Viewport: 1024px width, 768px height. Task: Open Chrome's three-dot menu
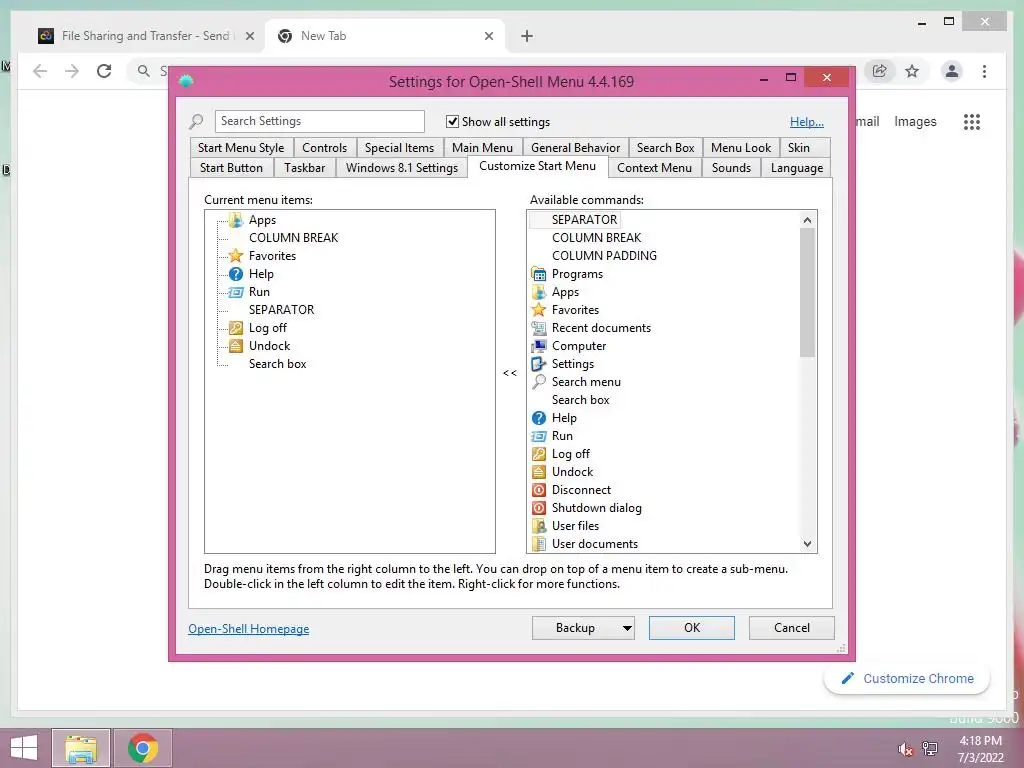[x=984, y=71]
